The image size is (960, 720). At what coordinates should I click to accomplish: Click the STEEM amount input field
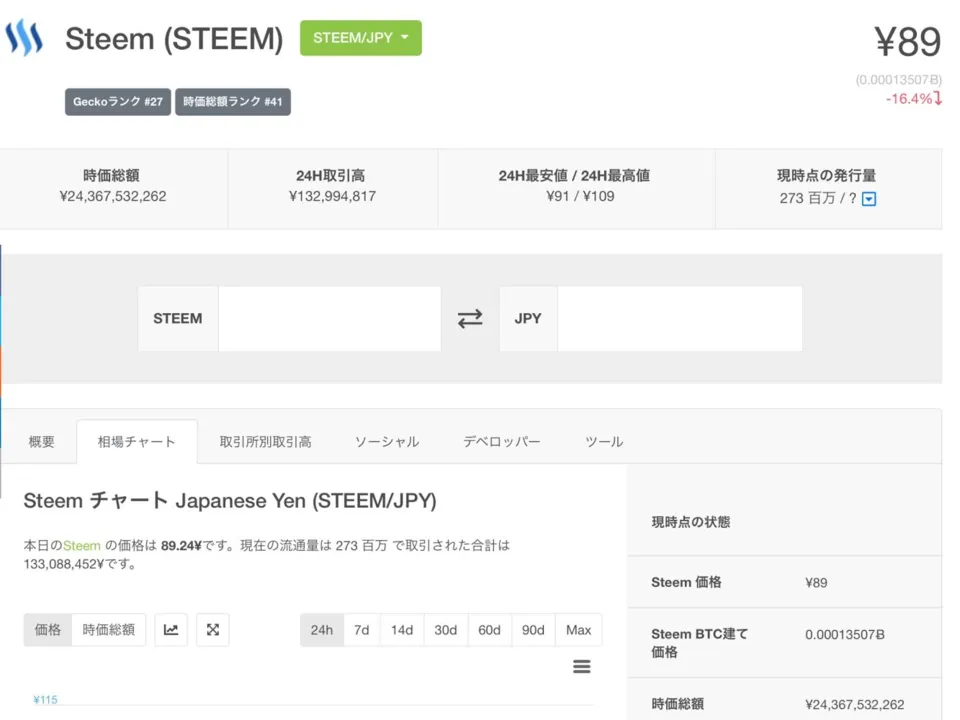tap(329, 318)
